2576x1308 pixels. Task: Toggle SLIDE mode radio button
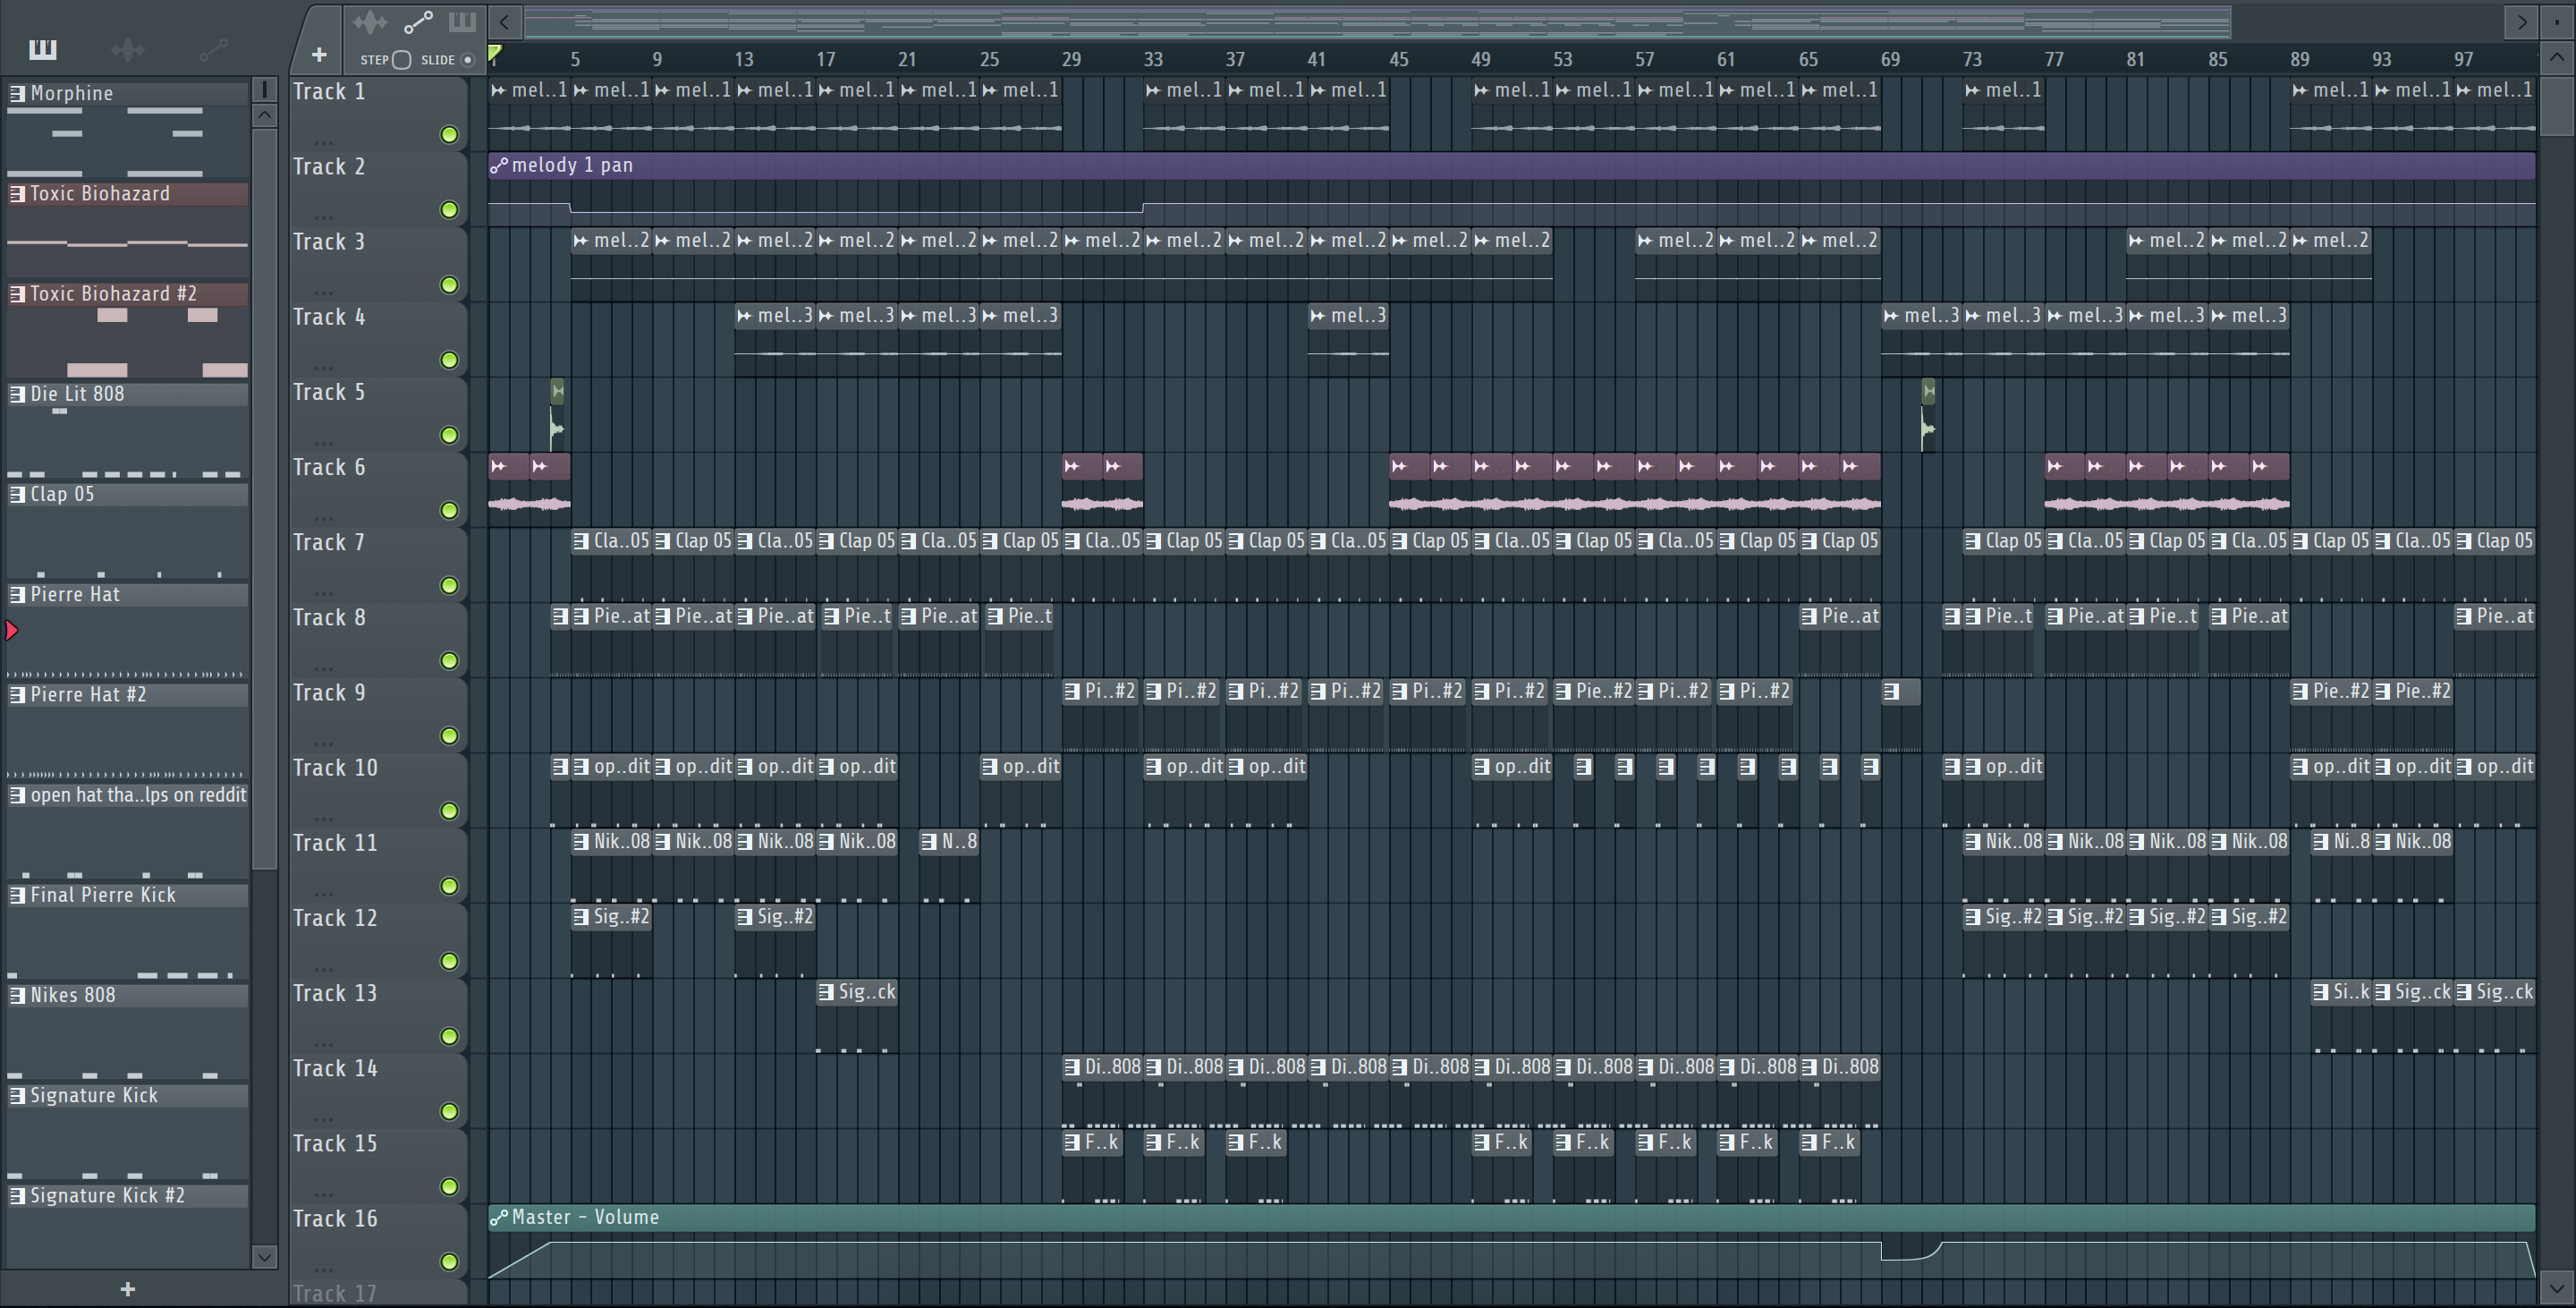coord(467,59)
